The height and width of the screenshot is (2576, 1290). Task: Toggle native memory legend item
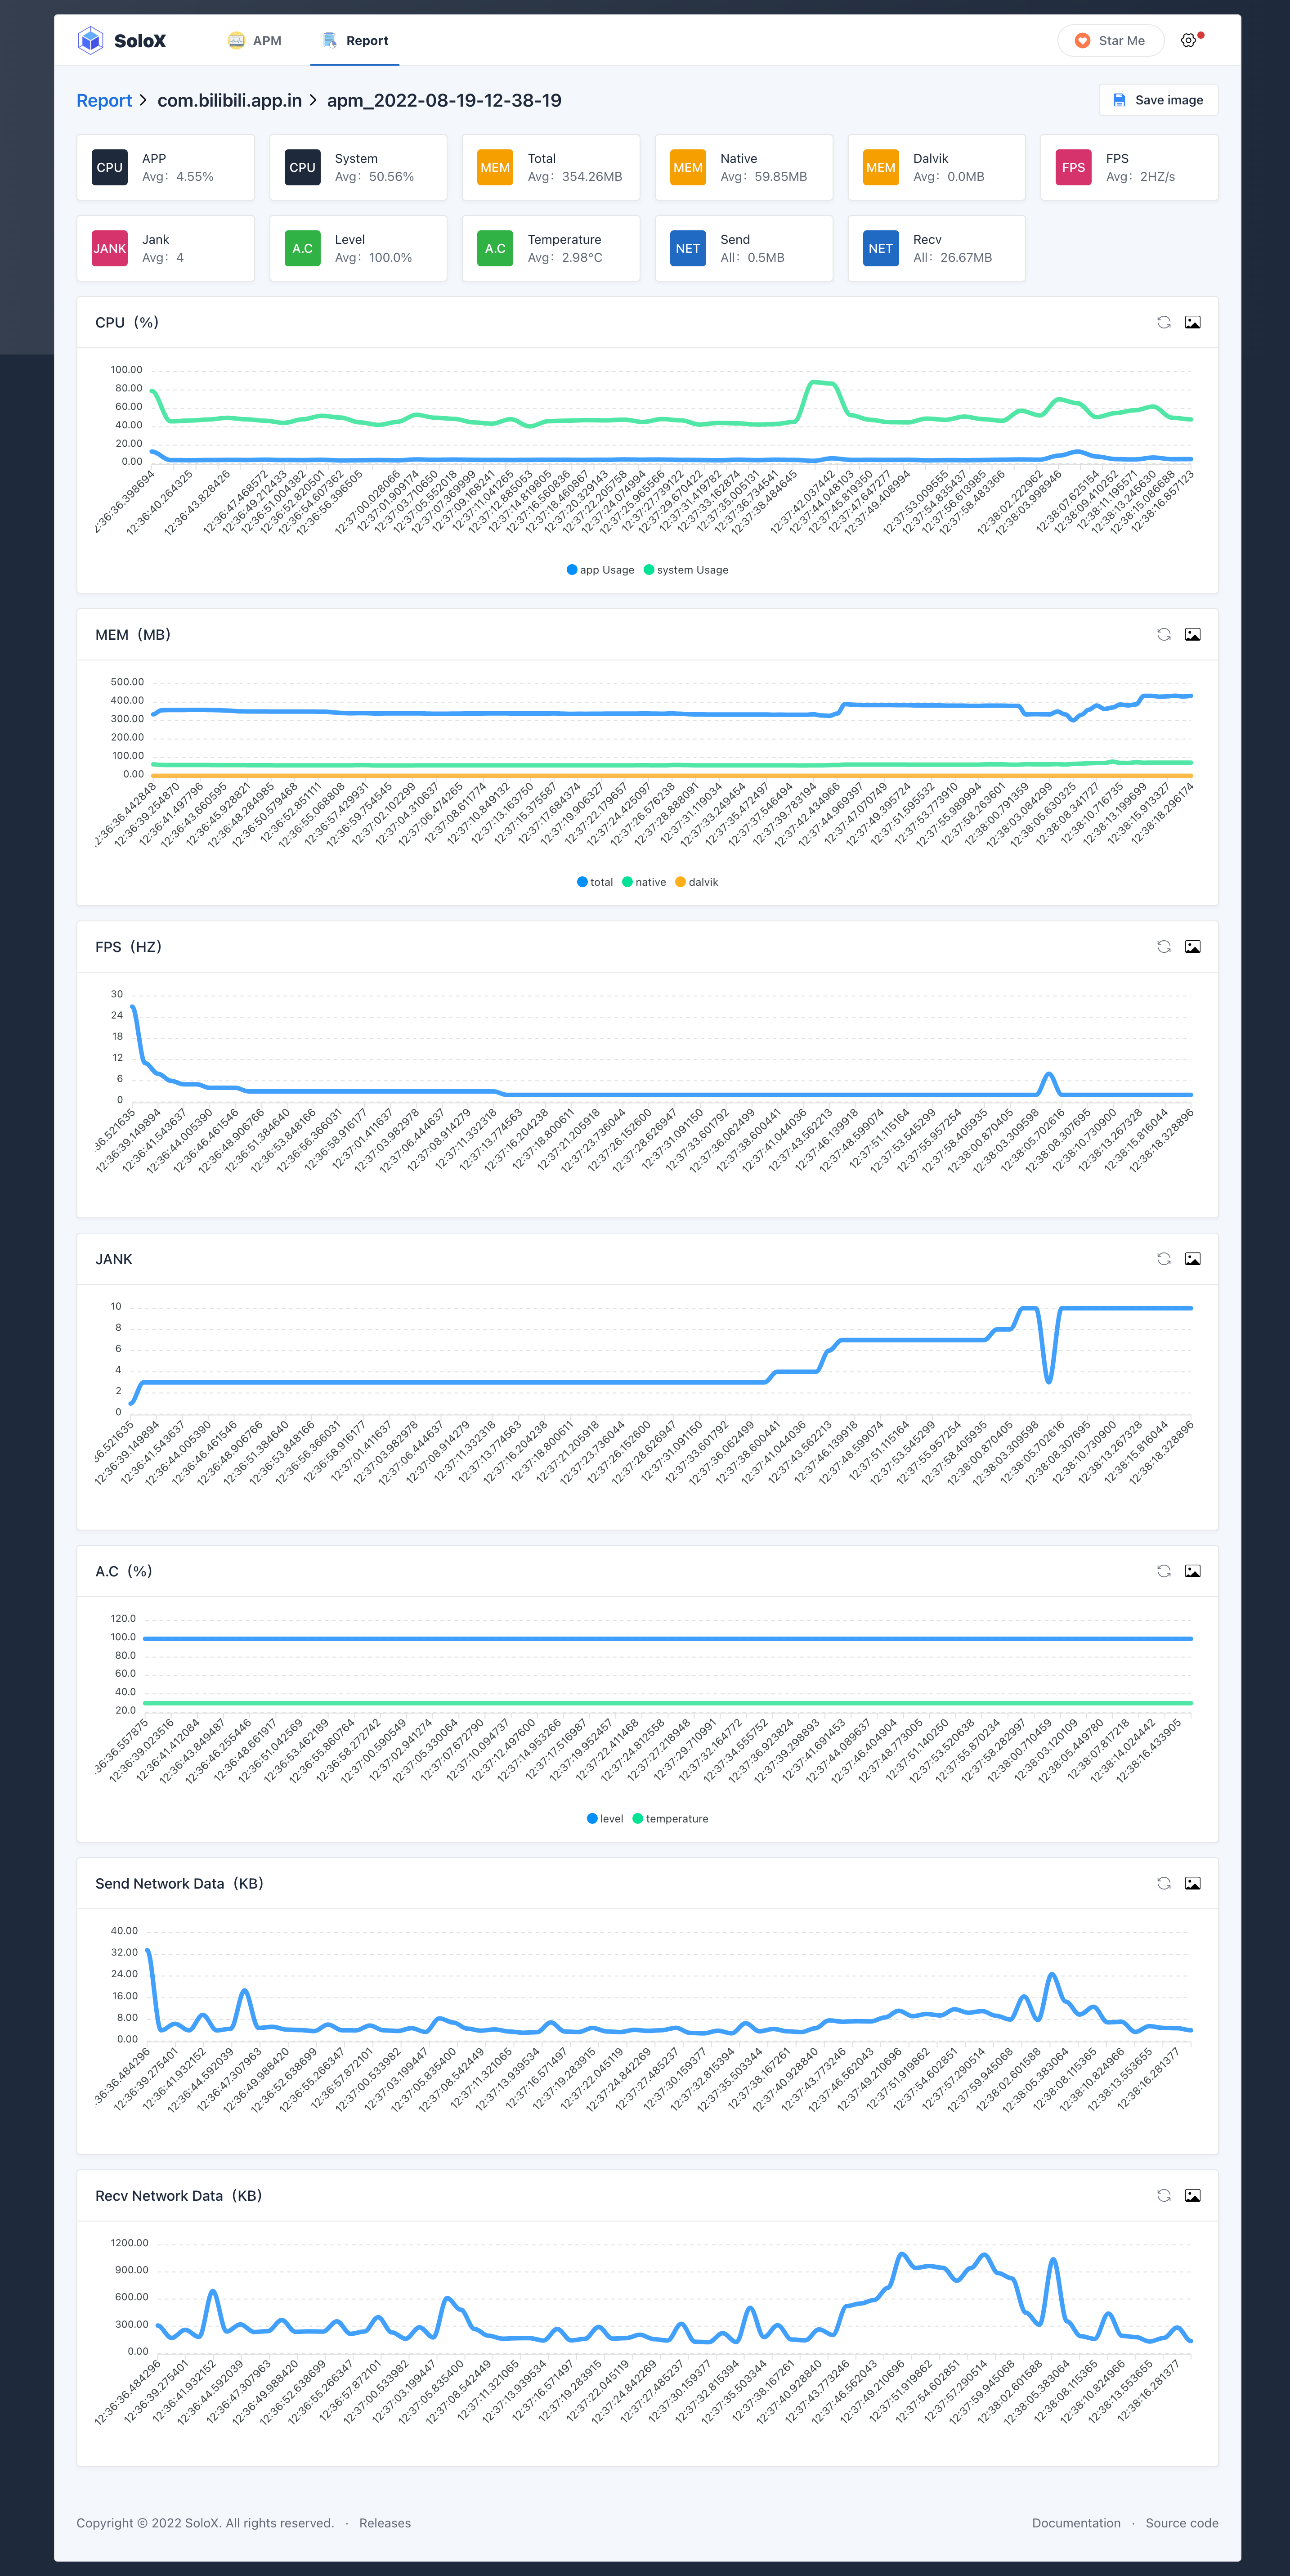click(644, 882)
